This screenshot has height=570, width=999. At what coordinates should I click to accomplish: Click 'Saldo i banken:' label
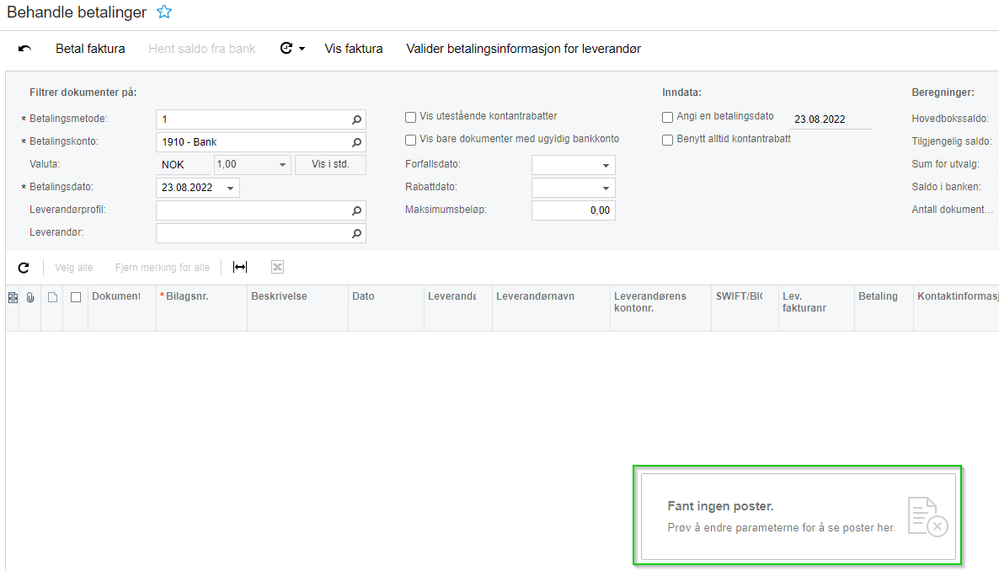point(946,187)
